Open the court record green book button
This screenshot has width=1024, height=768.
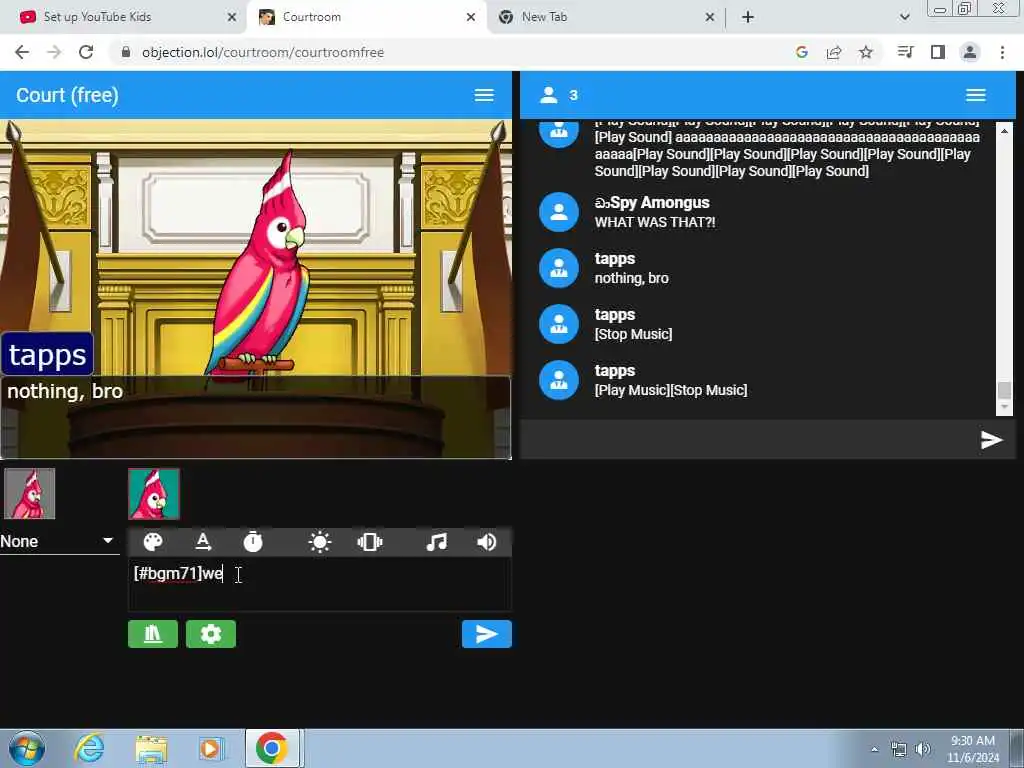(x=153, y=634)
